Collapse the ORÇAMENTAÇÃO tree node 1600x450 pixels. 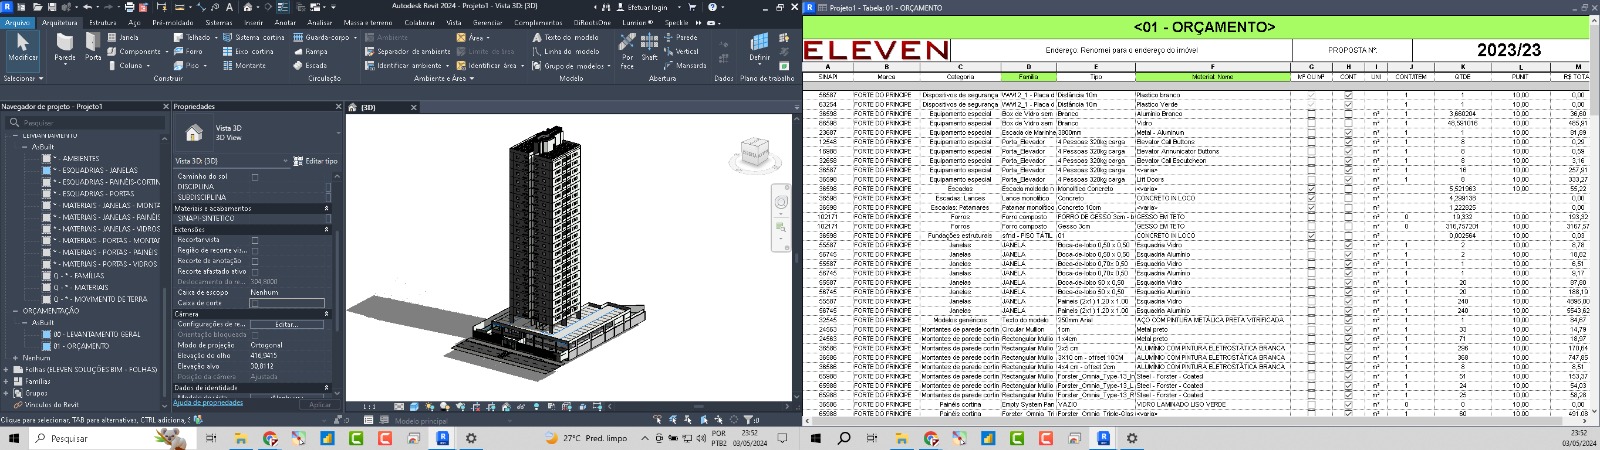coord(16,311)
